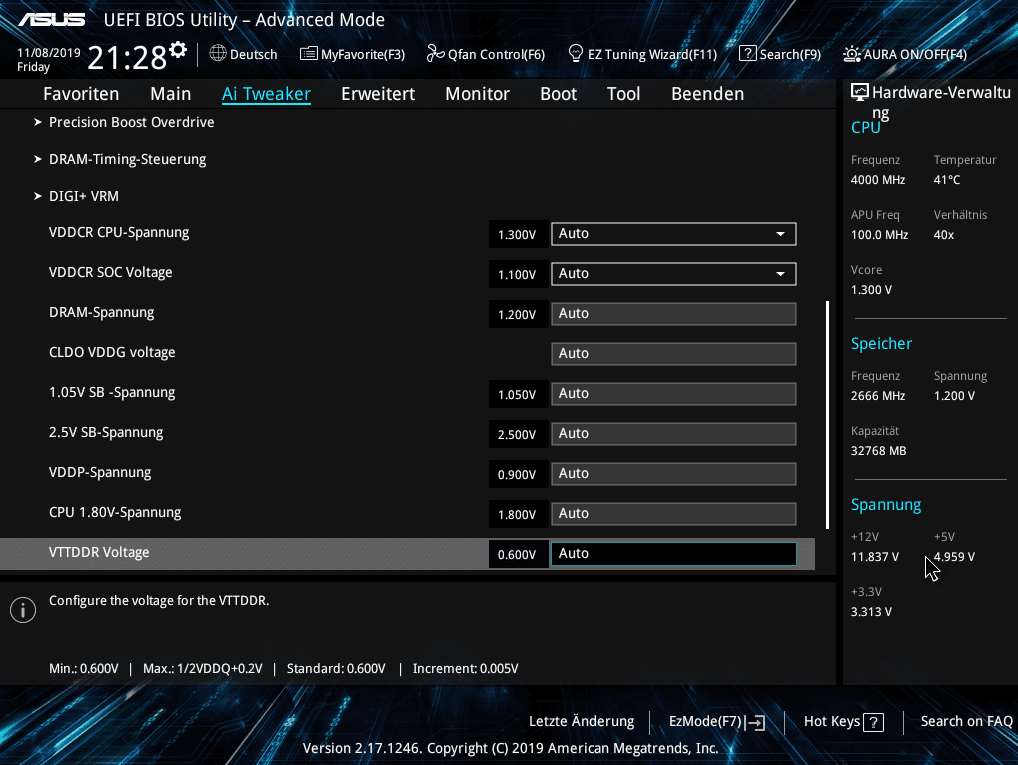Expand DRAM-Timing-Steuerung submenu

click(127, 159)
